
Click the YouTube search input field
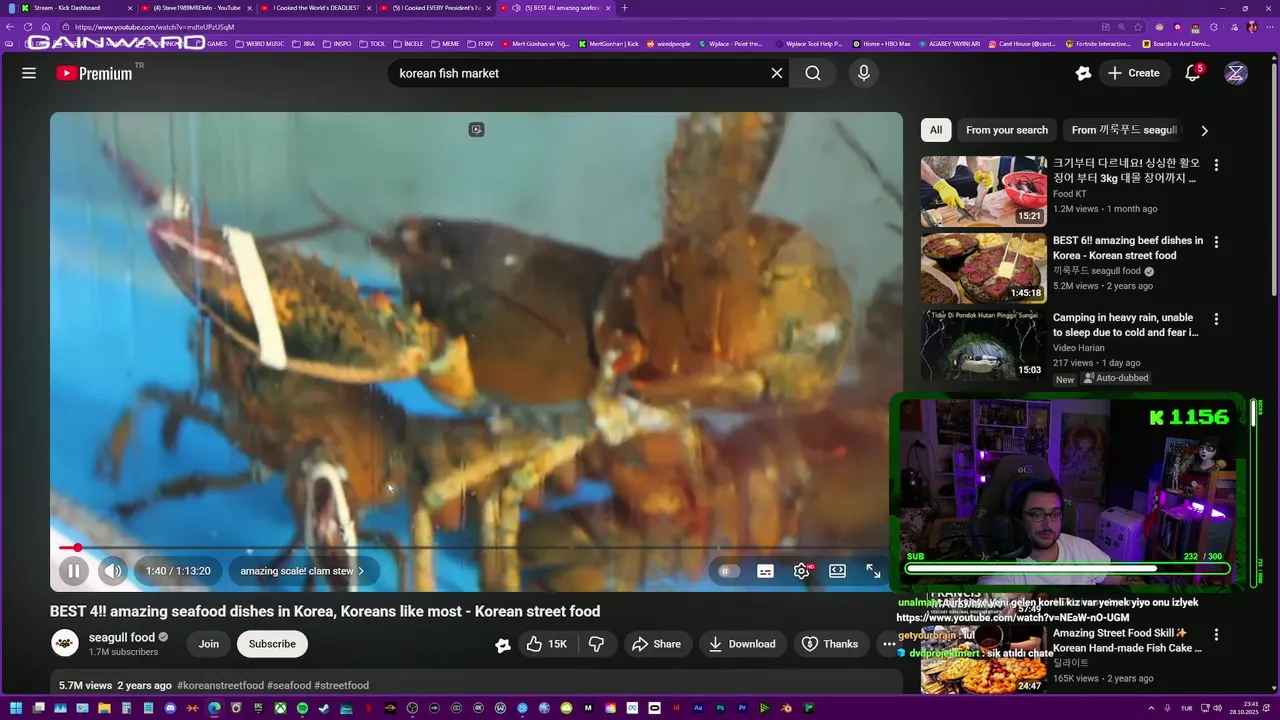(580, 73)
